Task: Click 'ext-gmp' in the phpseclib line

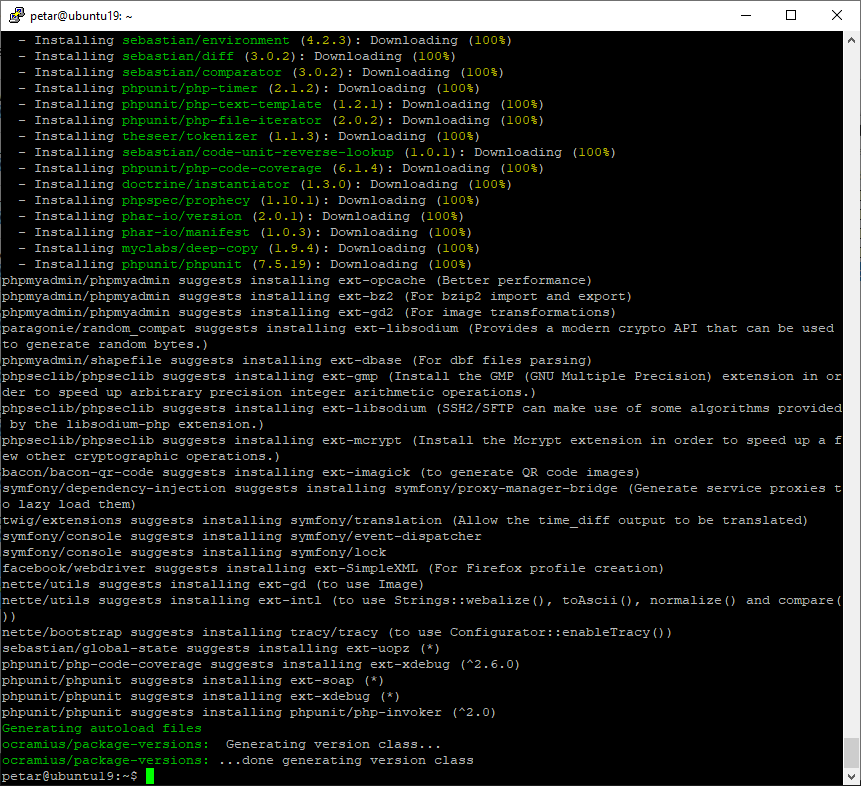Action: point(350,376)
